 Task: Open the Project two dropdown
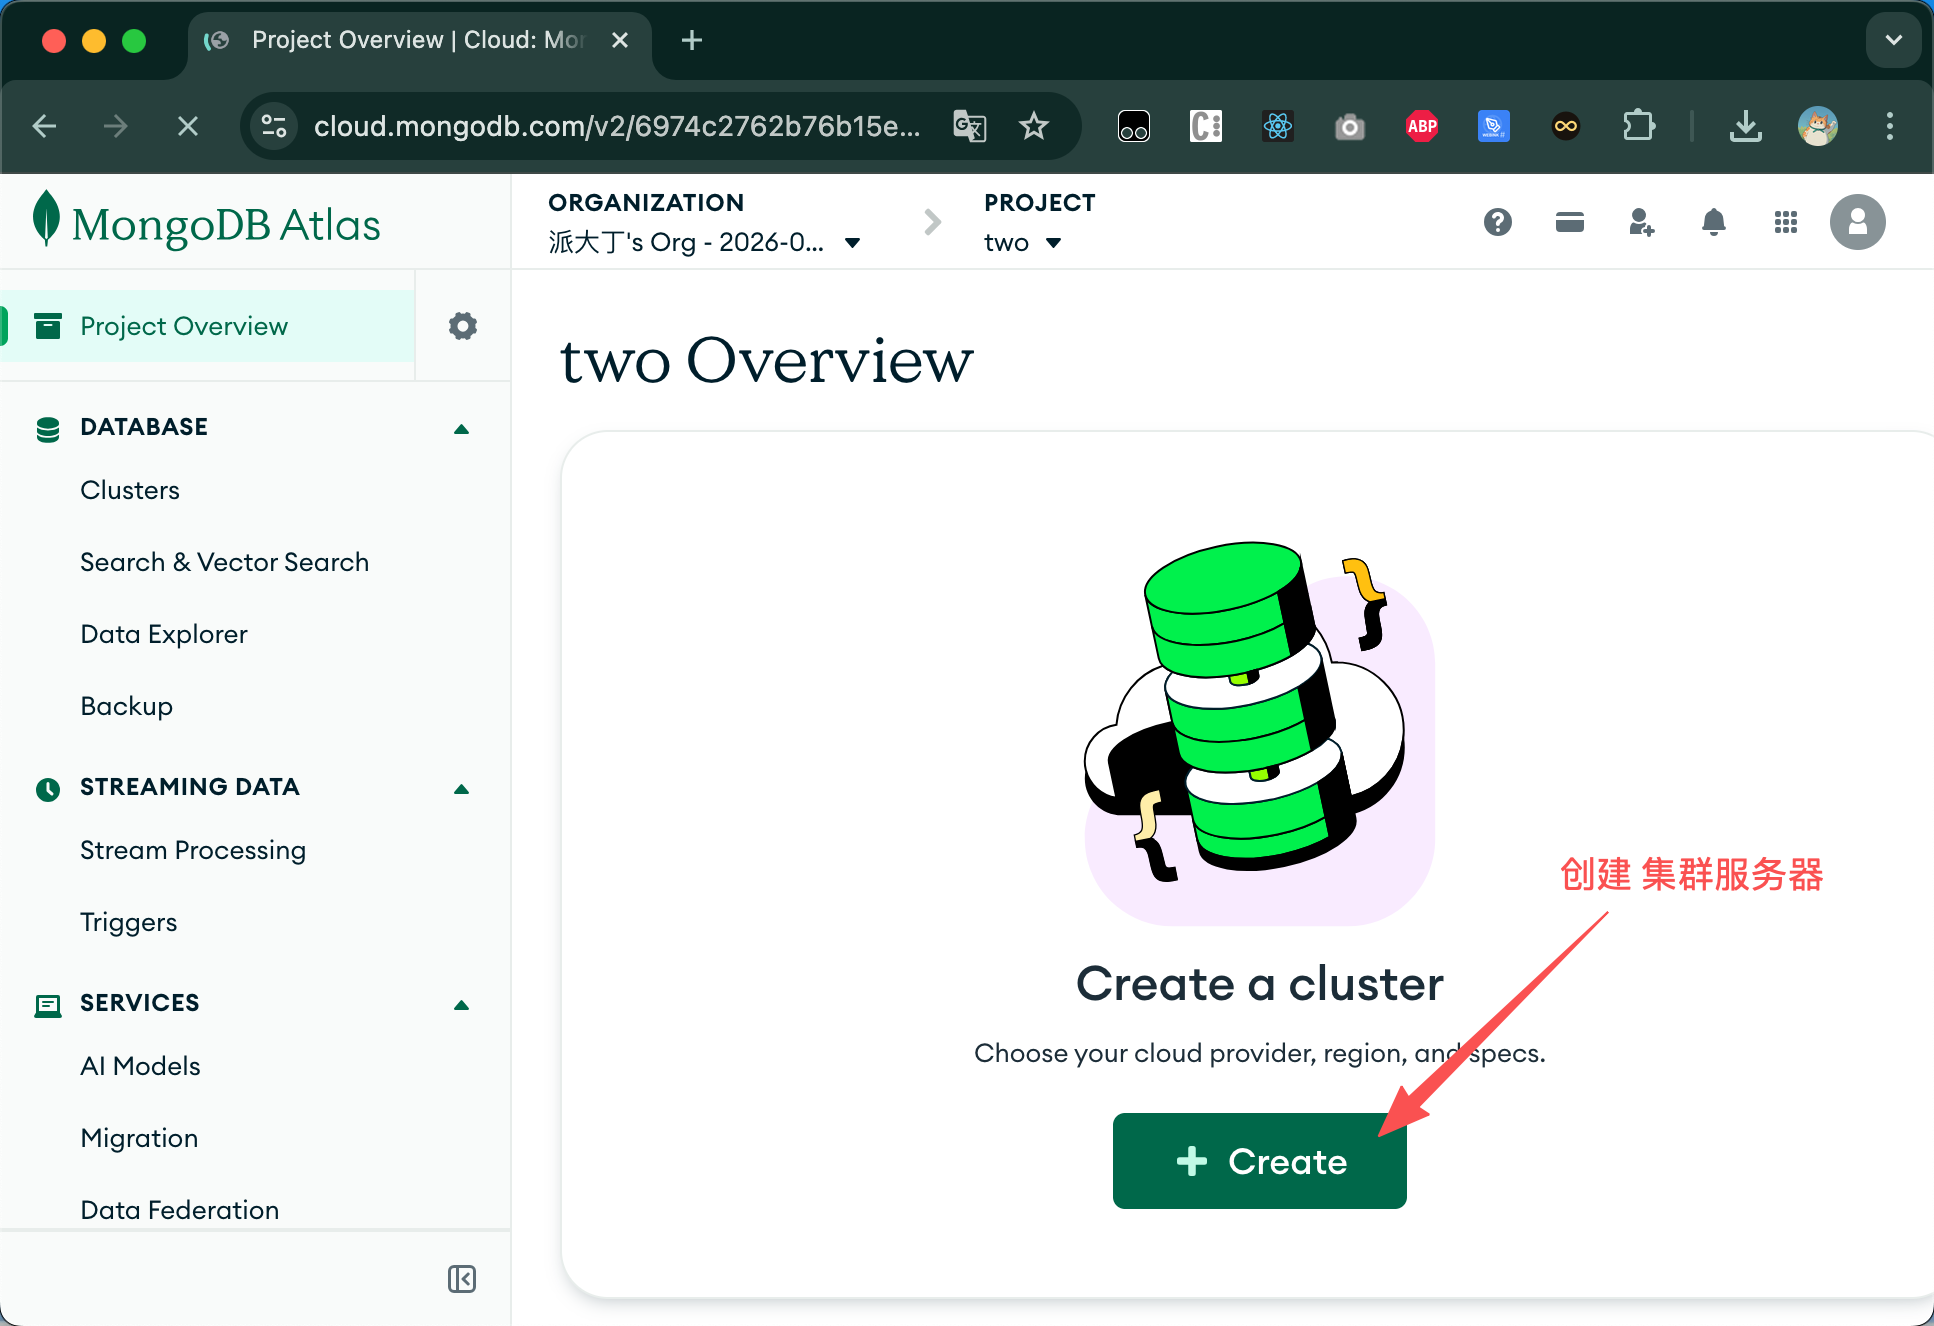1022,243
